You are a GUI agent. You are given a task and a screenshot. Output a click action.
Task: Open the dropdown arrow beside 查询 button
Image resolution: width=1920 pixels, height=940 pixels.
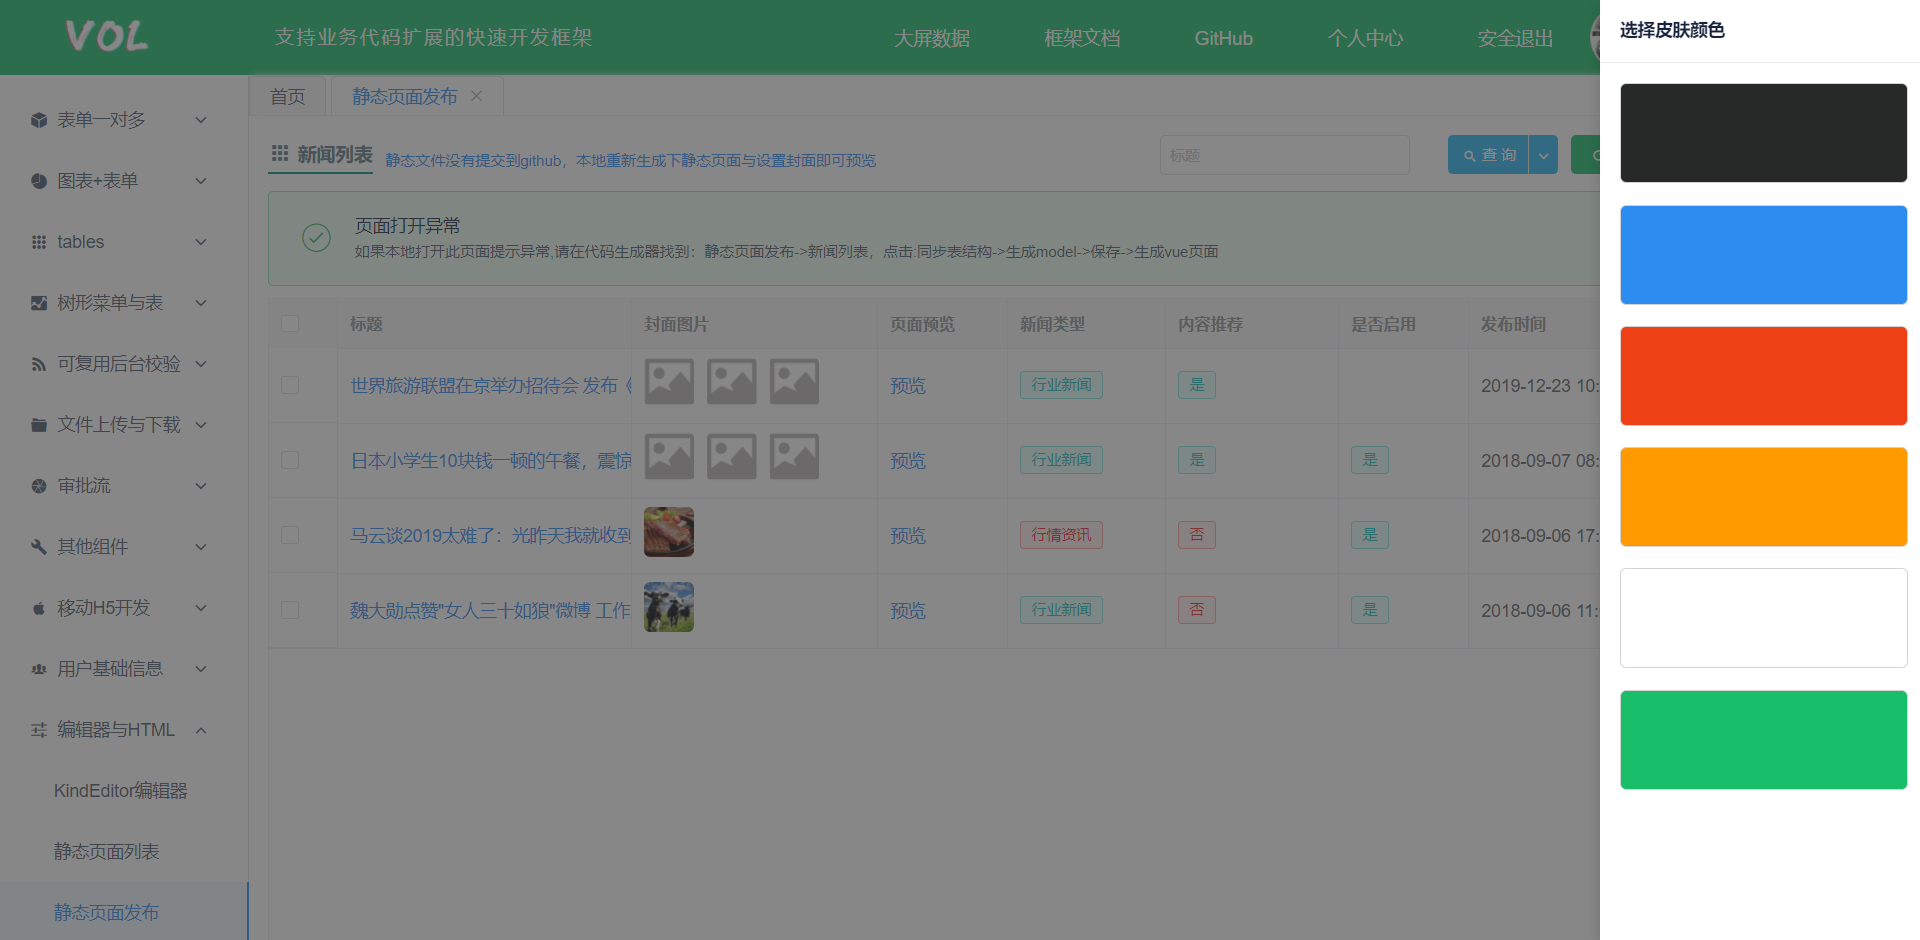[x=1543, y=155]
